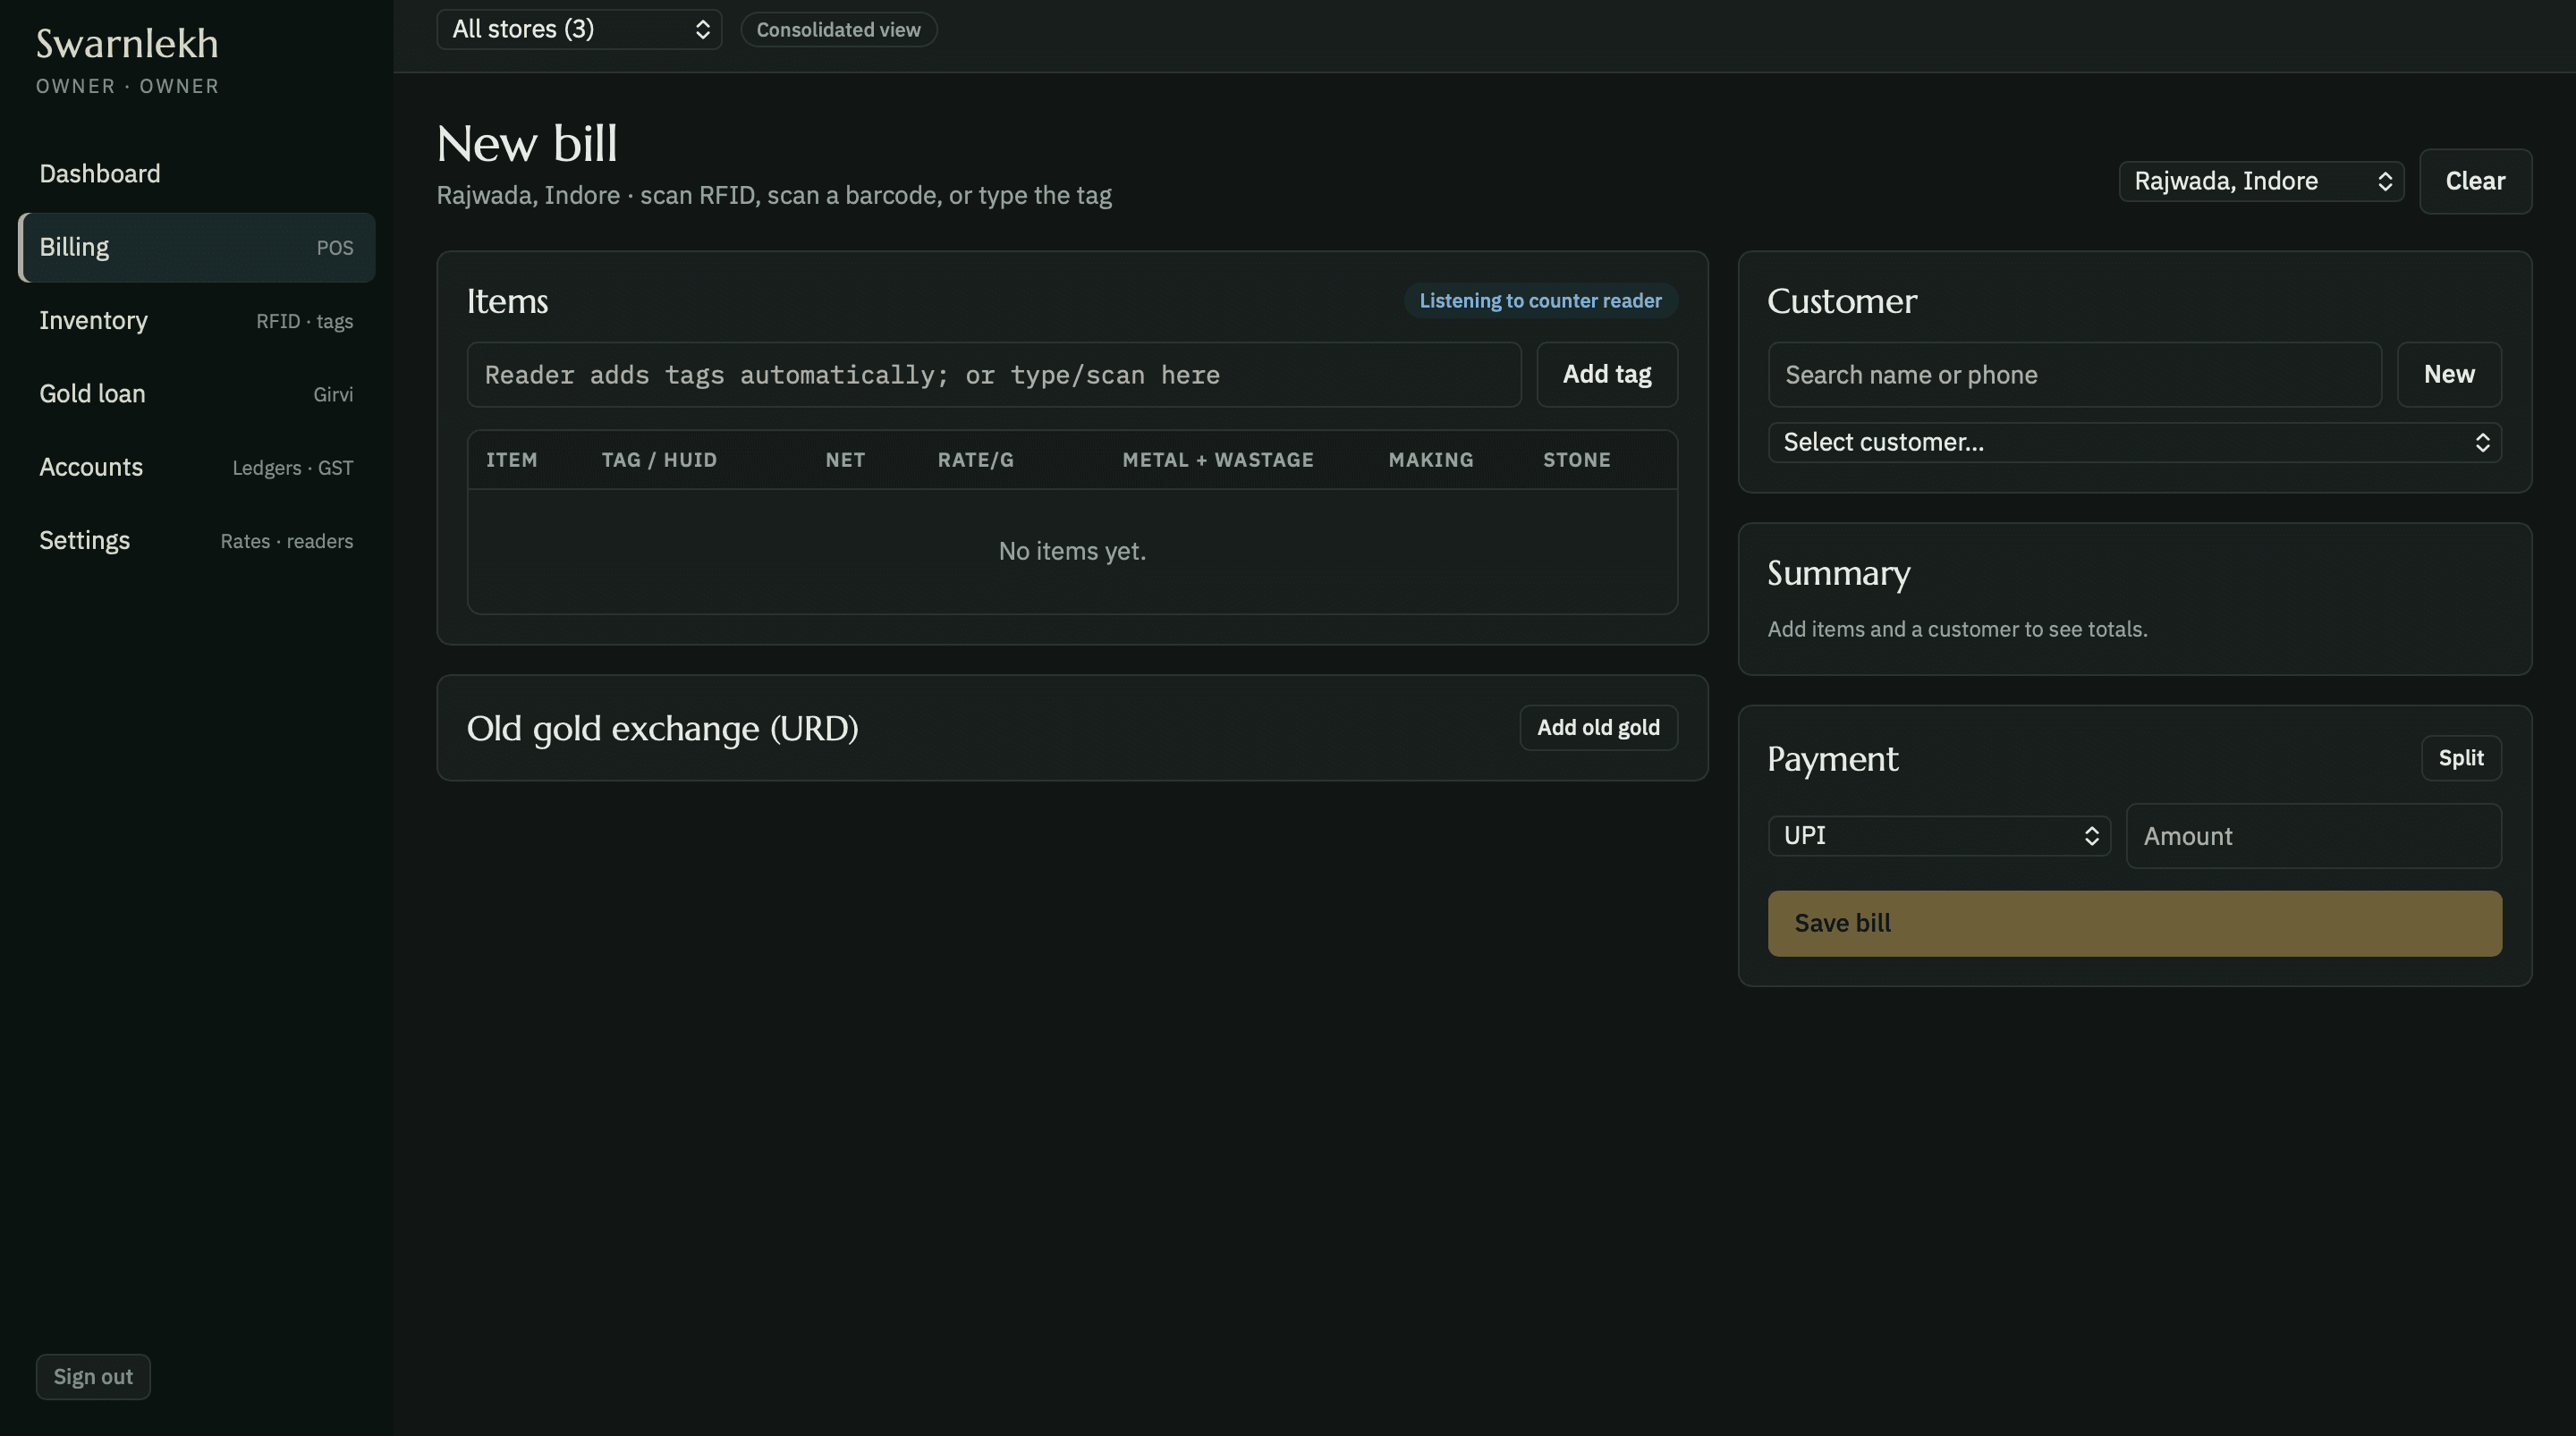The width and height of the screenshot is (2576, 1436).
Task: Focus the payment Amount field
Action: (x=2313, y=836)
